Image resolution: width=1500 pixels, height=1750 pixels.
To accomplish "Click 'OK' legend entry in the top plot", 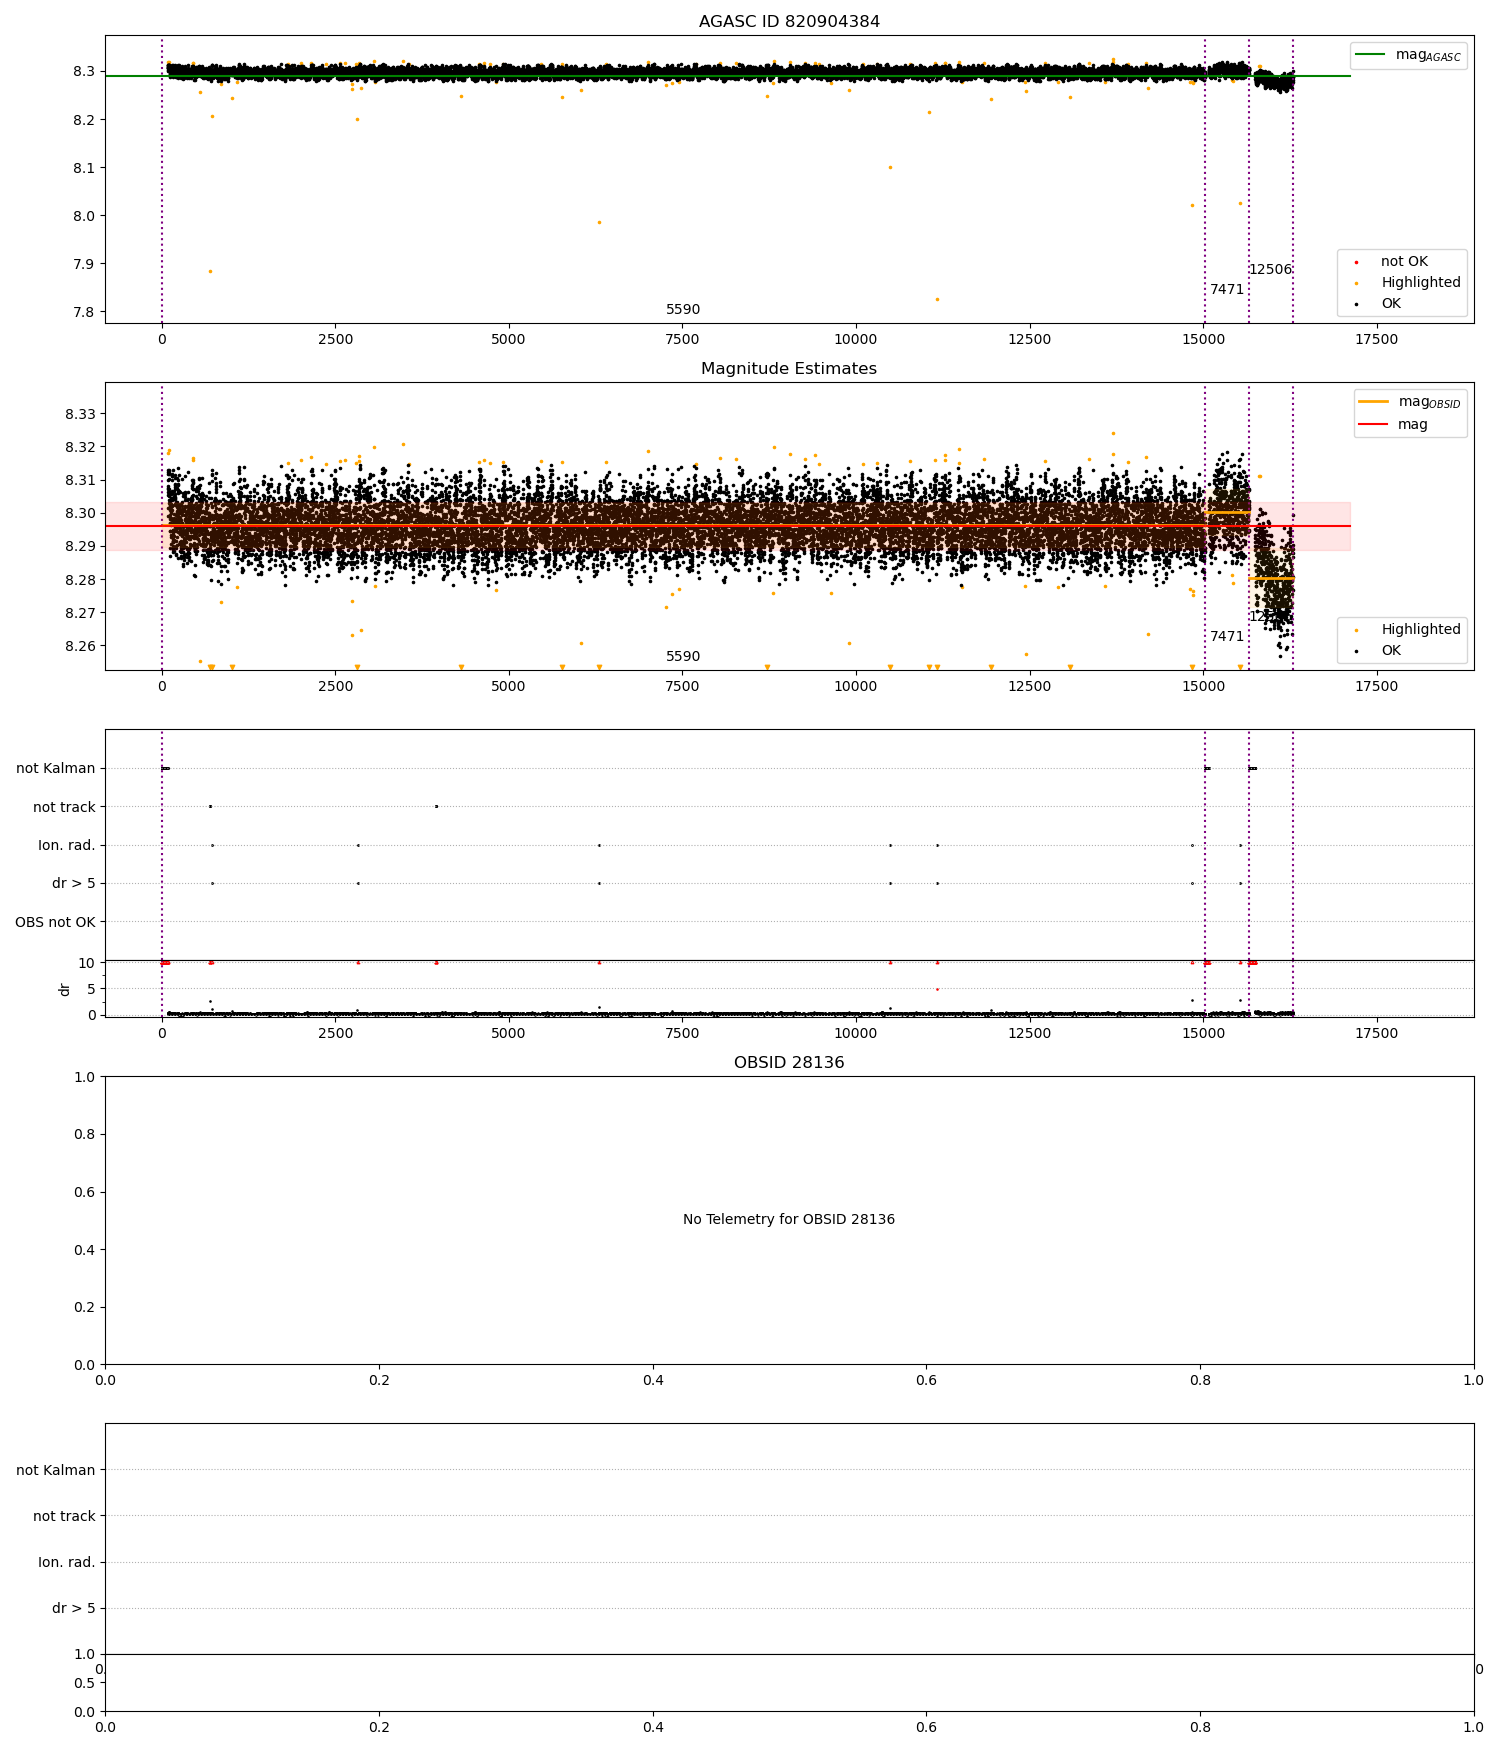I will click(1391, 304).
